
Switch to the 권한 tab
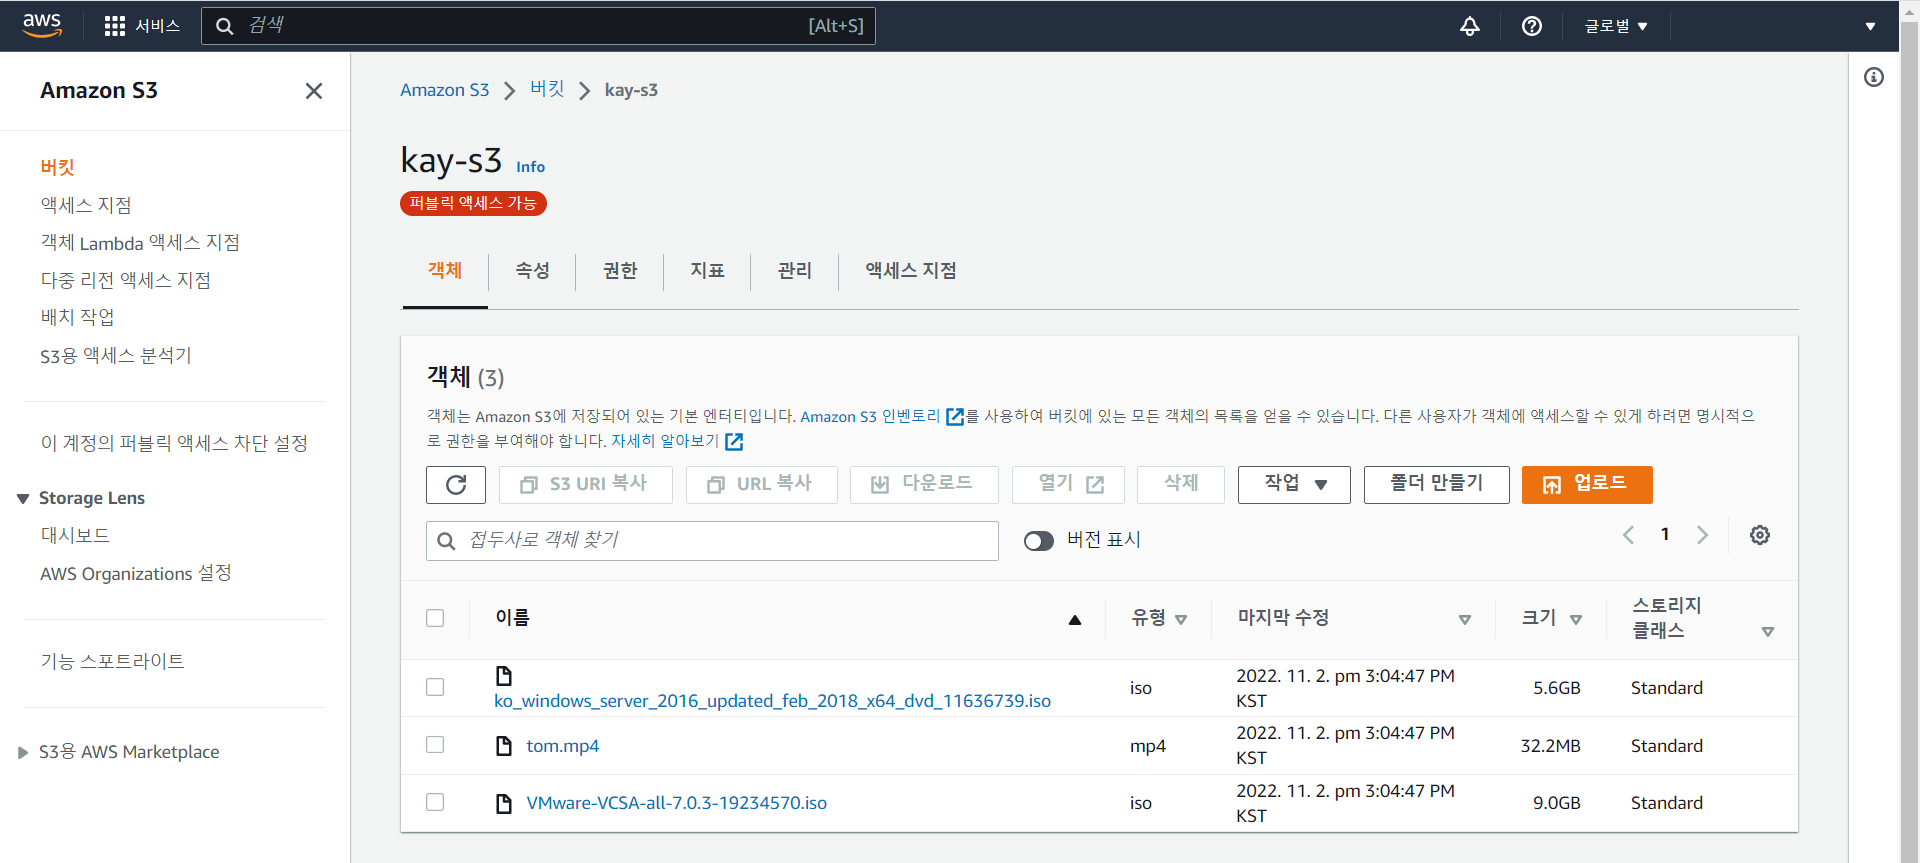coord(620,271)
